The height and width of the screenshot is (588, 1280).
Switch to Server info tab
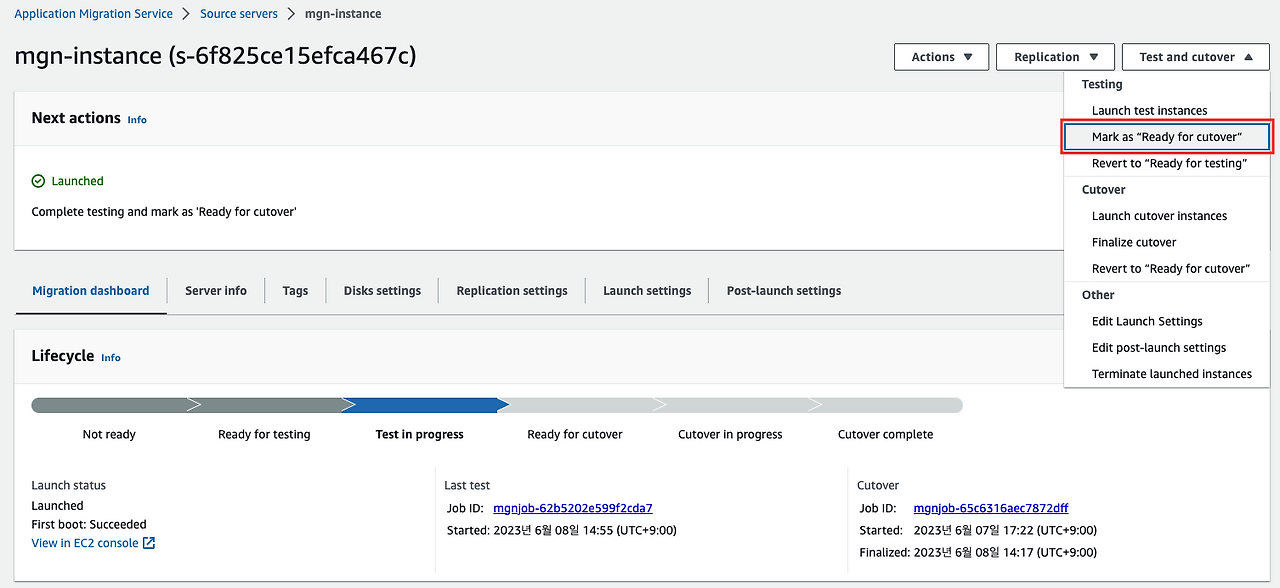(216, 291)
